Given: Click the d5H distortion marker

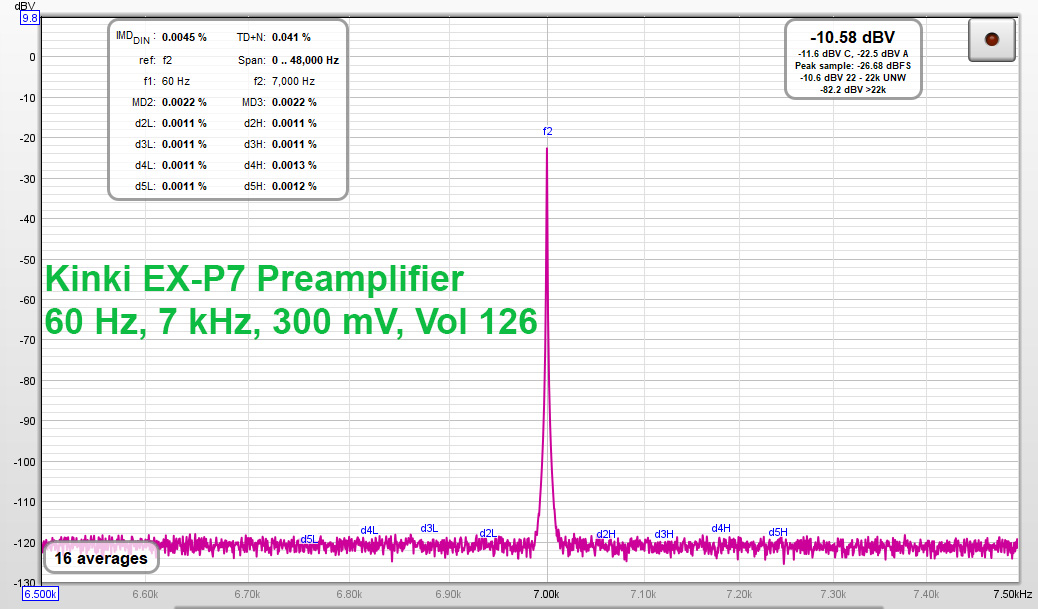Looking at the screenshot, I should coord(778,532).
